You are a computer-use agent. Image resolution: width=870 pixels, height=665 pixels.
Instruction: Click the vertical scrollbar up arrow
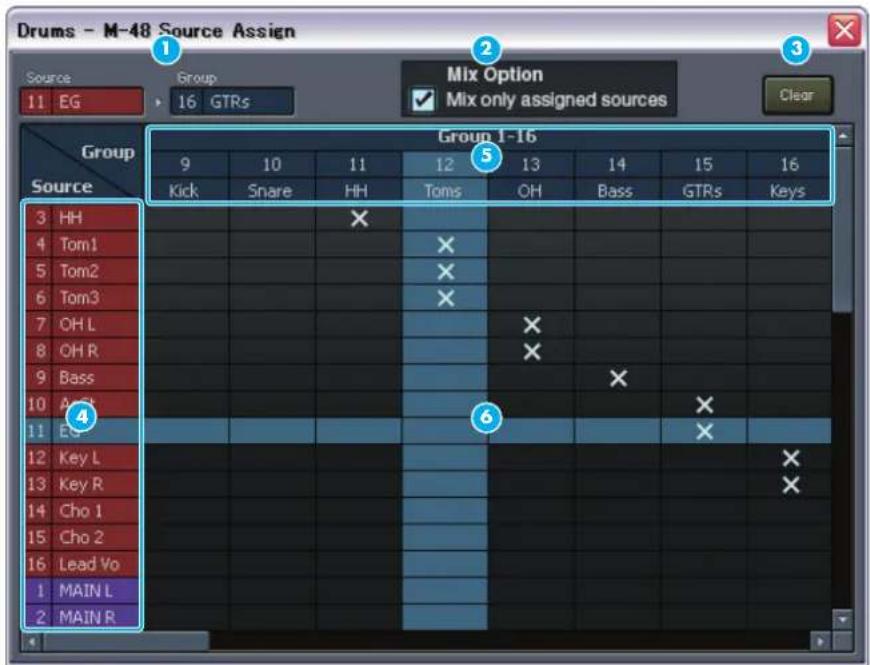click(x=843, y=136)
